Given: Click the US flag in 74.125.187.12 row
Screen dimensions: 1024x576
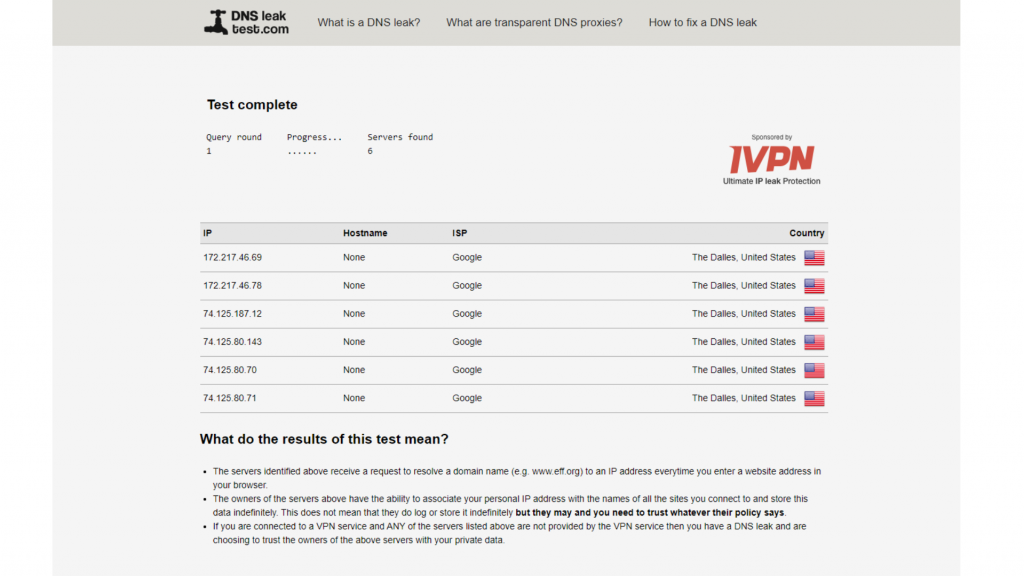Looking at the screenshot, I should pyautogui.click(x=814, y=314).
